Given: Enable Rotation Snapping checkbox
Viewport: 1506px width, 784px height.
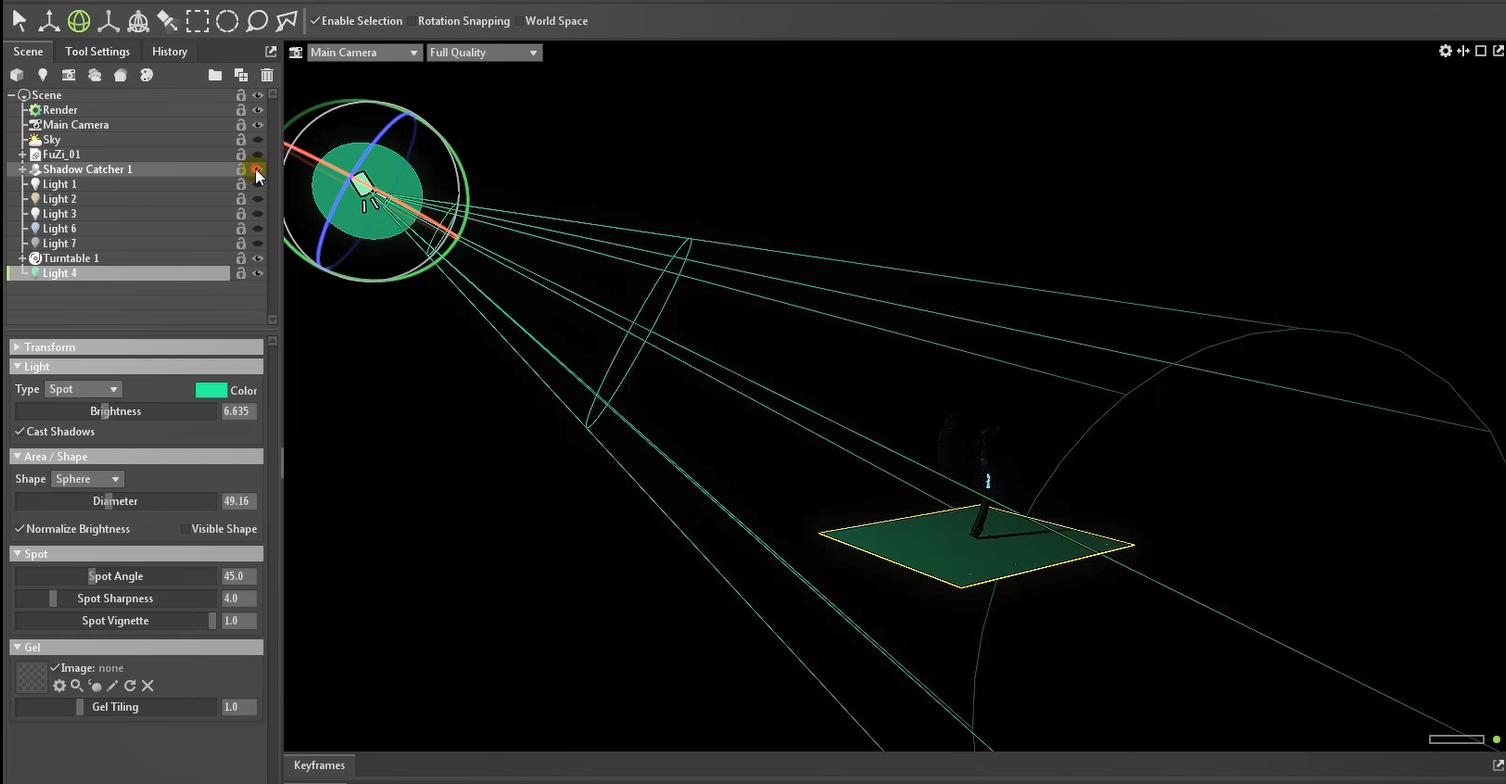Looking at the screenshot, I should pyautogui.click(x=411, y=21).
